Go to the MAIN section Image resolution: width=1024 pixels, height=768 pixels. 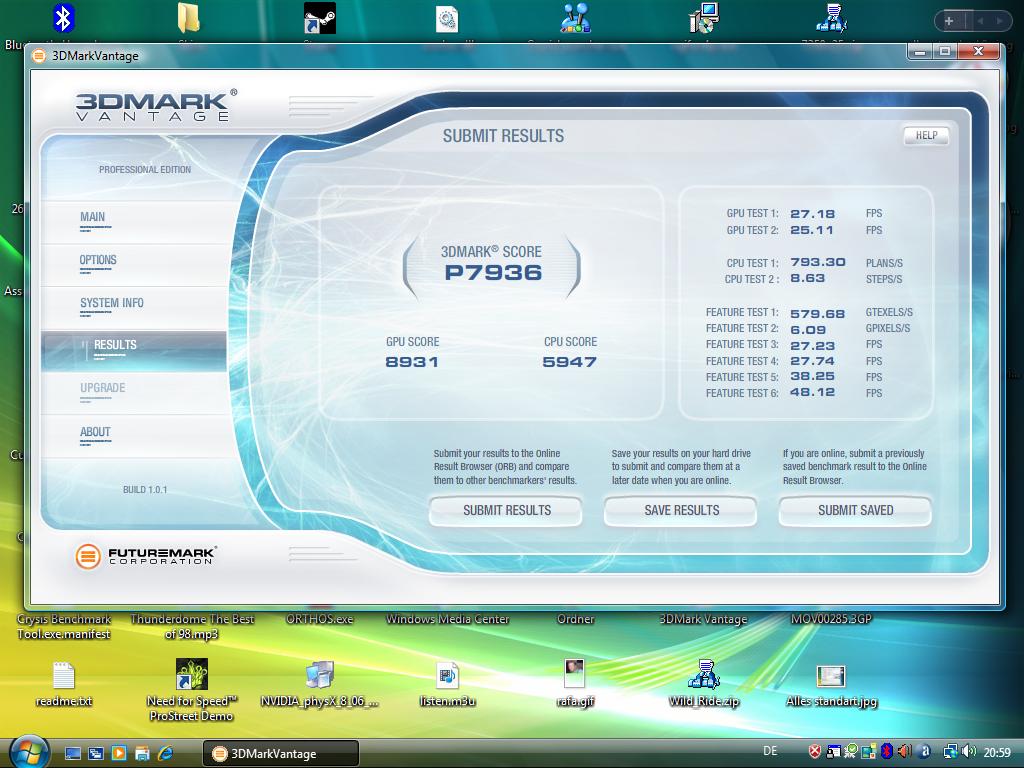[134, 221]
